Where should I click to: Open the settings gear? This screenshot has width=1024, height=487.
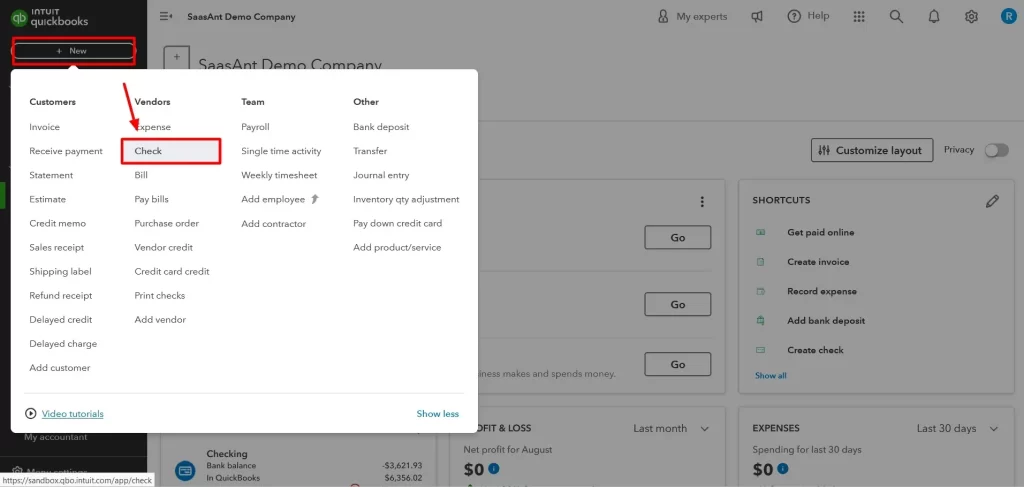971,17
